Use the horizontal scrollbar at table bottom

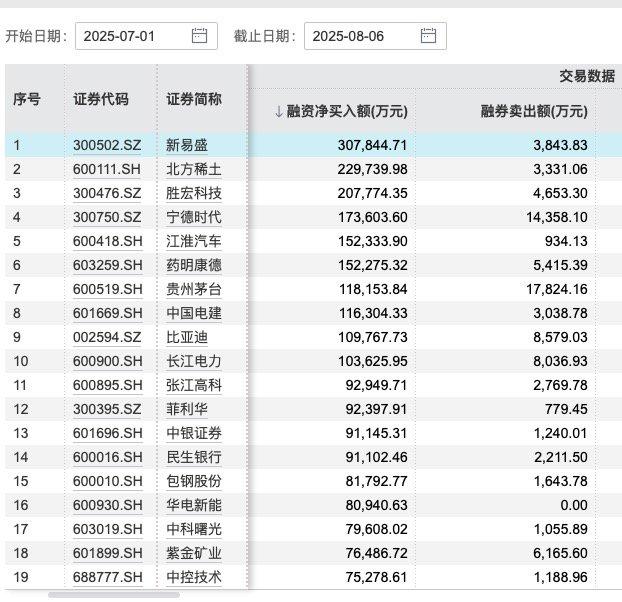(x=114, y=595)
